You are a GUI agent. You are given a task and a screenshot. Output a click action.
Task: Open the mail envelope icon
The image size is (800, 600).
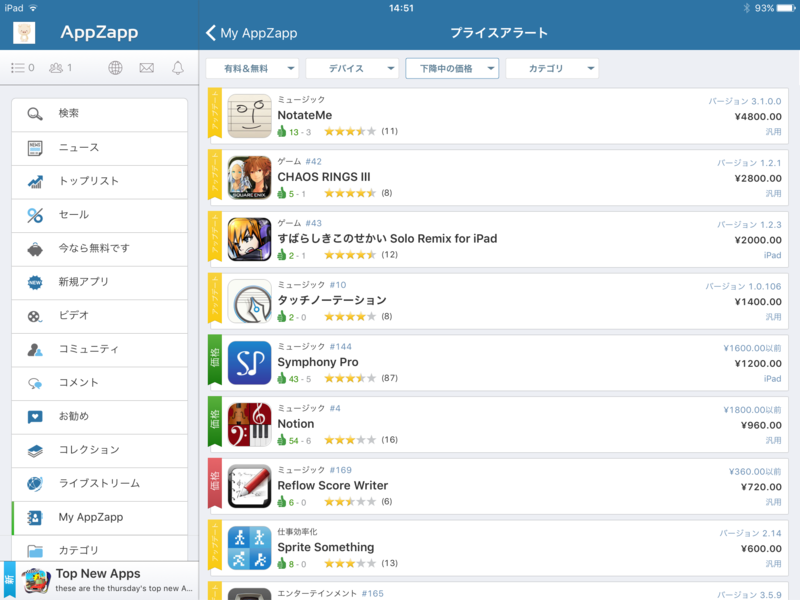pos(147,68)
